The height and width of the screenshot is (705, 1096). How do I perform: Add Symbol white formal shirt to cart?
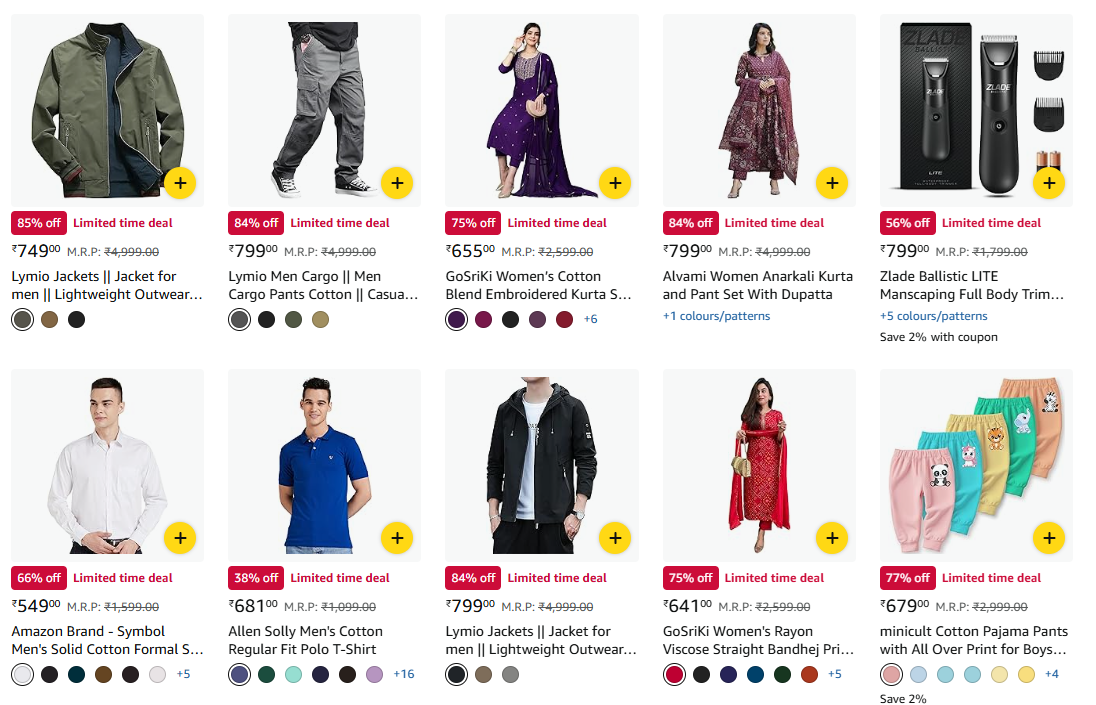coord(180,538)
